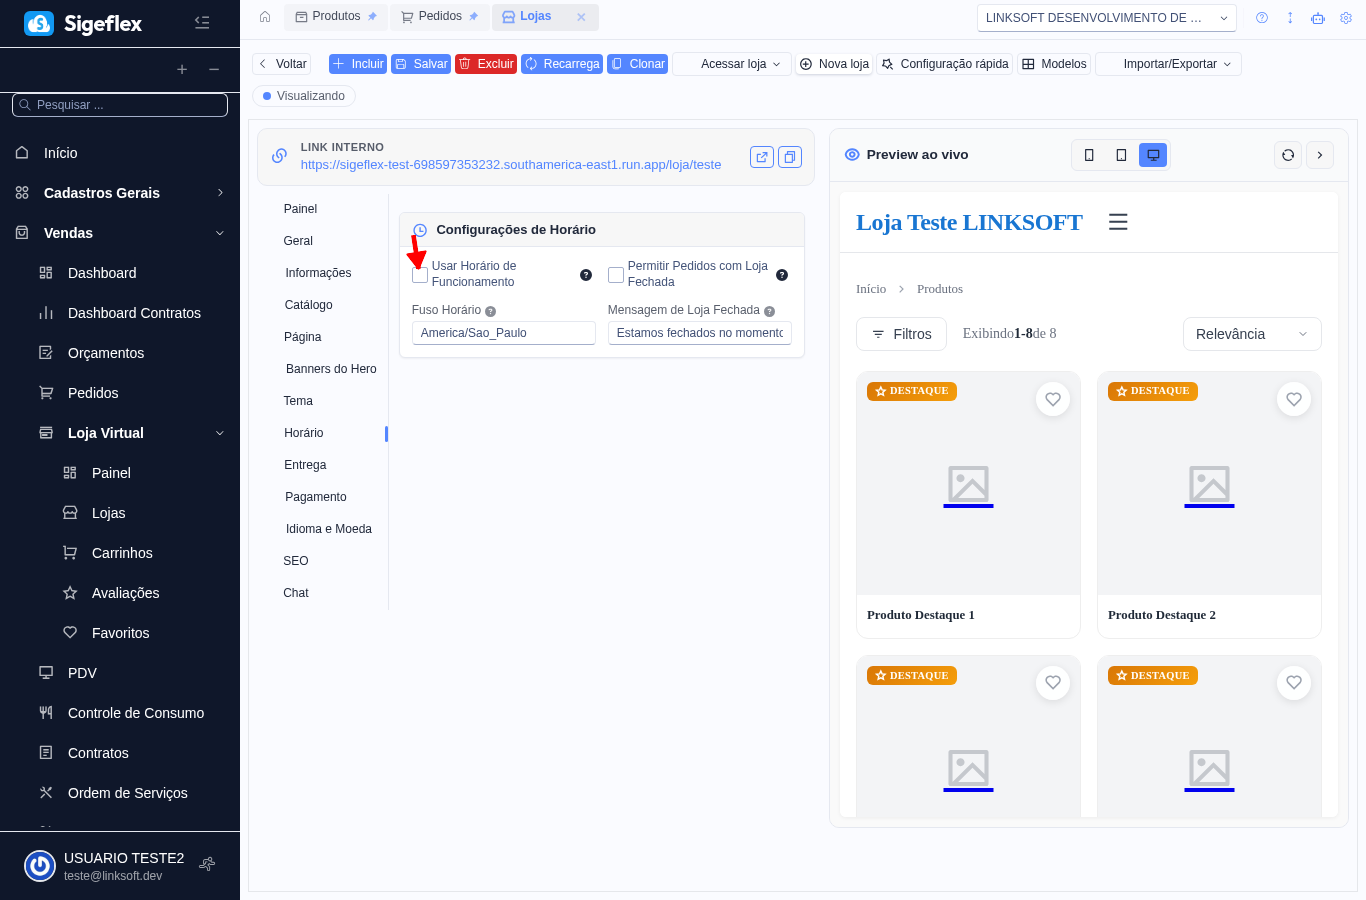Click the Salvar button
Image resolution: width=1366 pixels, height=900 pixels.
(421, 64)
